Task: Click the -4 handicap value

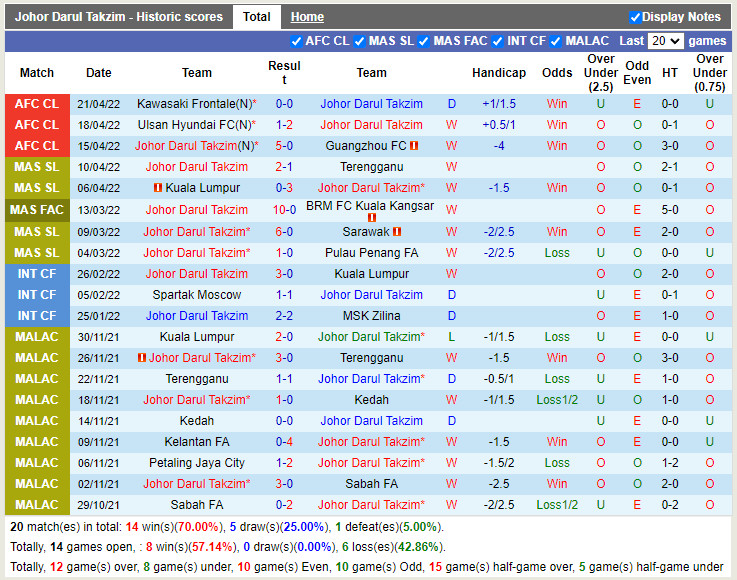Action: (x=499, y=146)
